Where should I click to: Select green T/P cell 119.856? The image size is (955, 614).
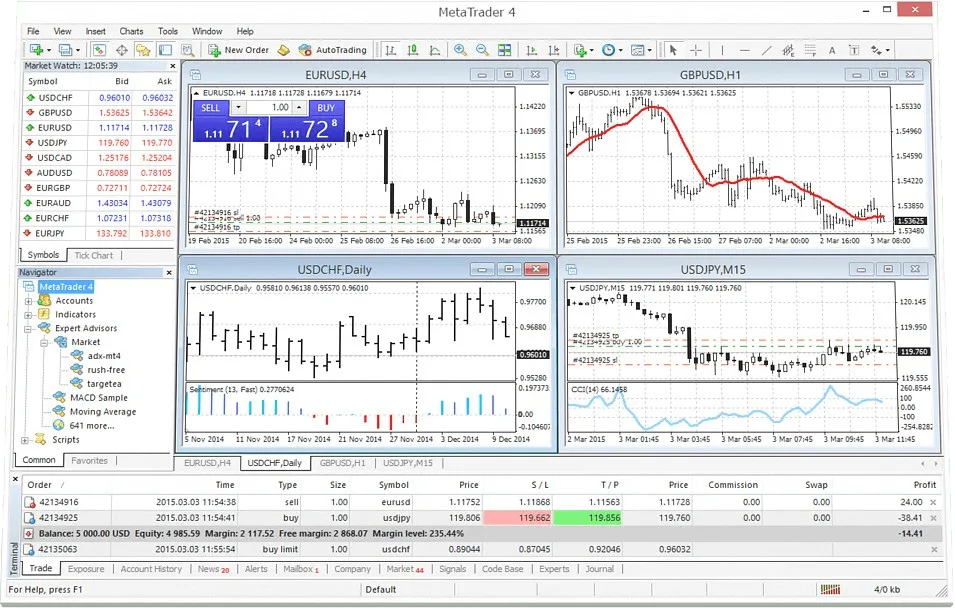(x=587, y=518)
